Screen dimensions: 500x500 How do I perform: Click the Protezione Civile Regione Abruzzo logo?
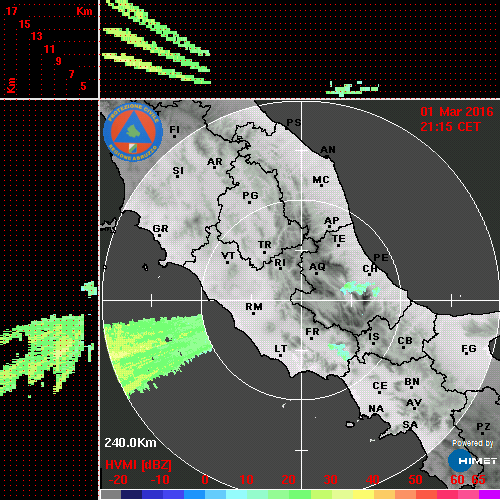133,133
